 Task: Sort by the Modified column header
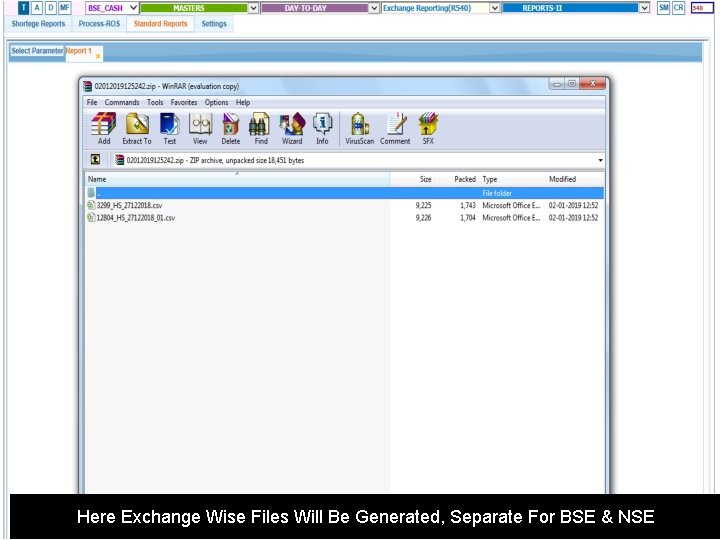575,179
